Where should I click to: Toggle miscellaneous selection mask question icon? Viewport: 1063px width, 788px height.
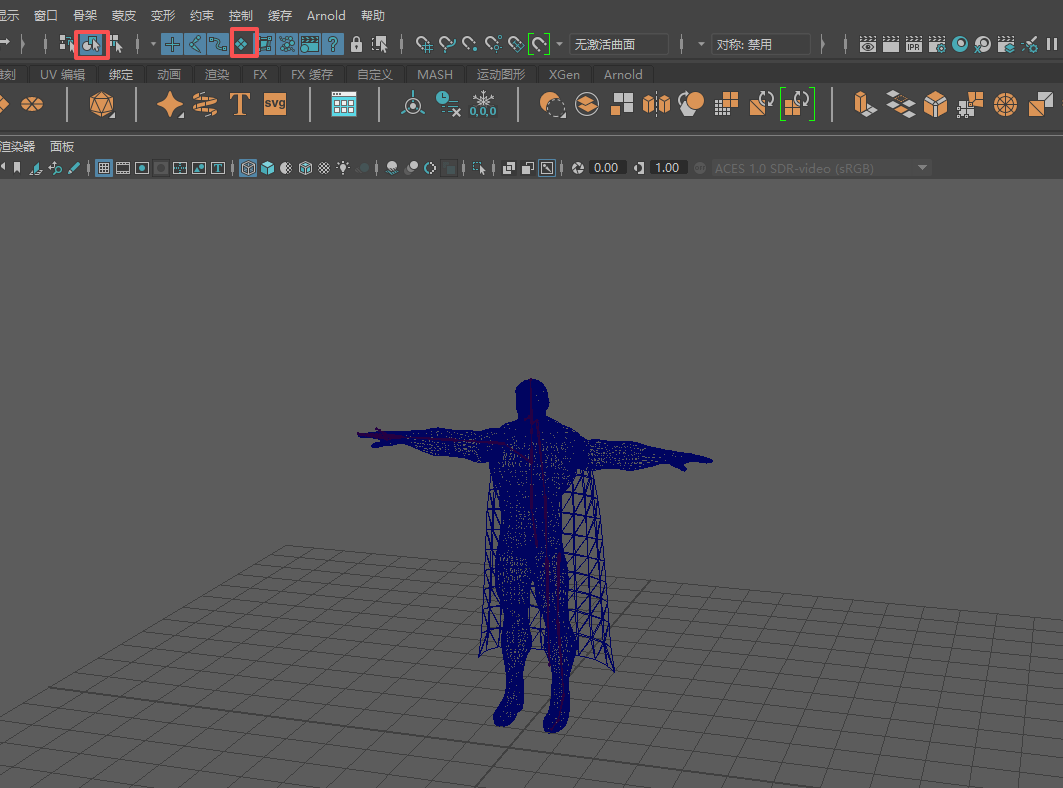coord(333,45)
